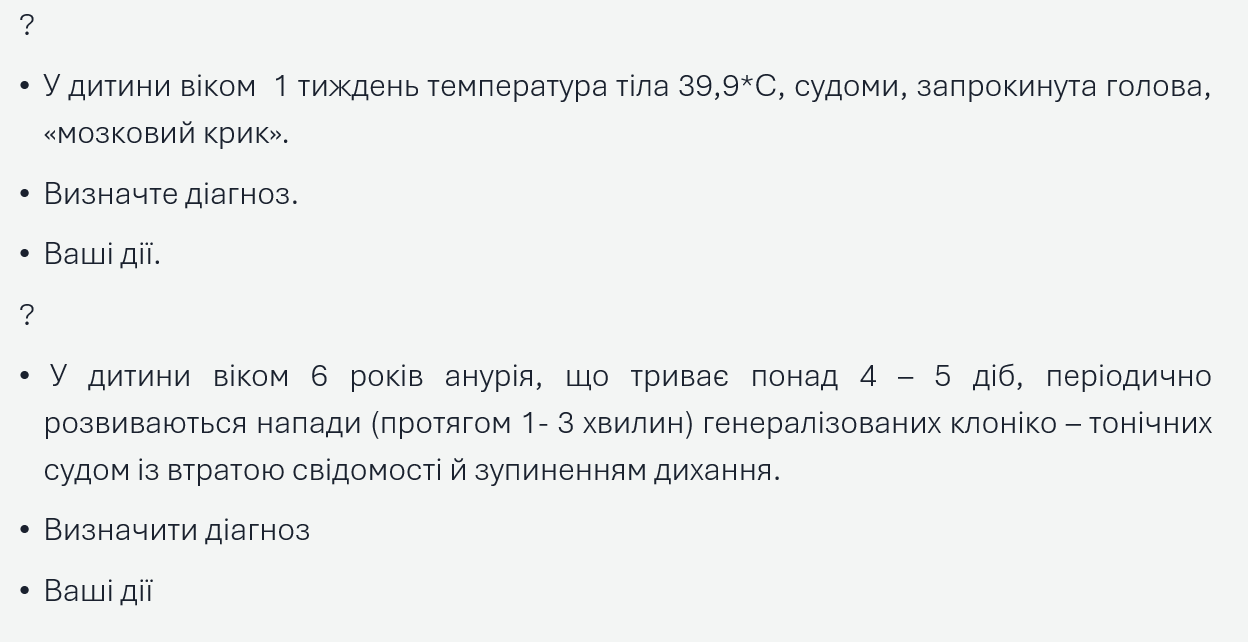Click the question mark at the very top
The width and height of the screenshot is (1248, 642).
click(27, 26)
